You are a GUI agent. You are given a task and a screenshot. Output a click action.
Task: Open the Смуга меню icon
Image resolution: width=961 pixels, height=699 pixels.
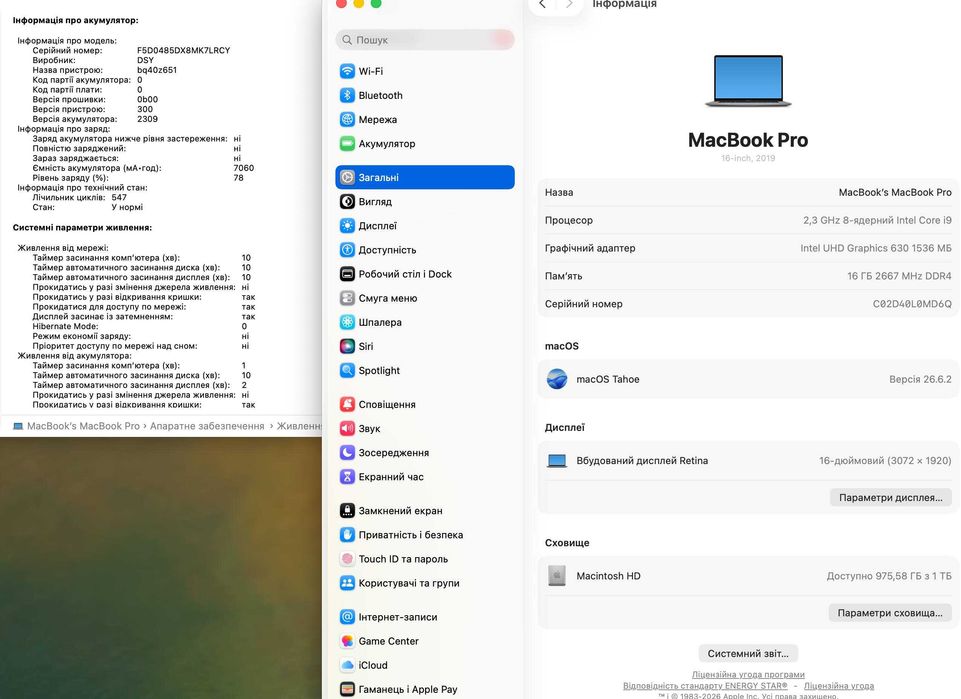pos(347,298)
